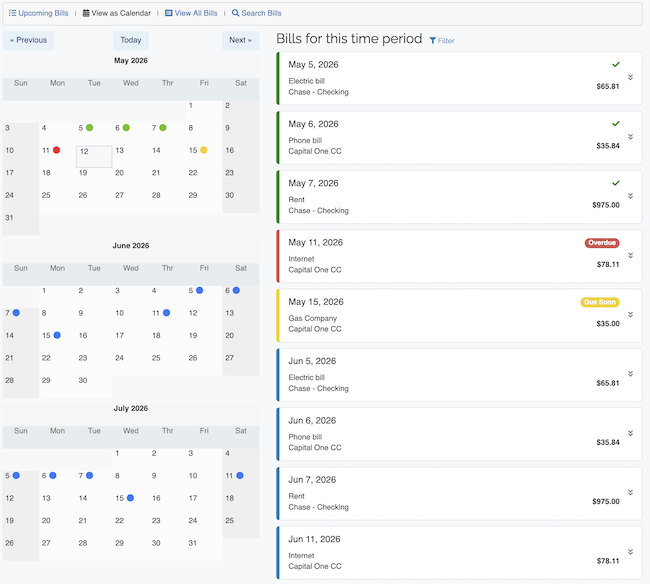Viewport: 650px width, 584px height.
Task: Open the Upcoming Bills view
Action: 39,13
